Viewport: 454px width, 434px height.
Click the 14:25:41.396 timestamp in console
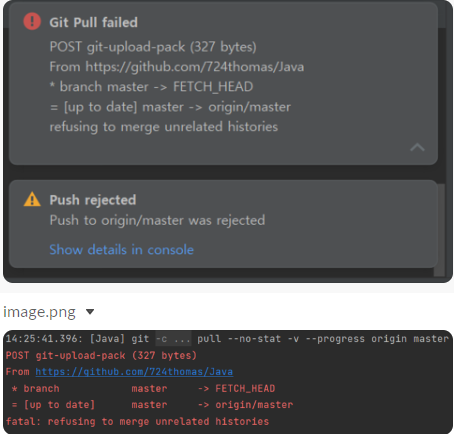[44, 339]
